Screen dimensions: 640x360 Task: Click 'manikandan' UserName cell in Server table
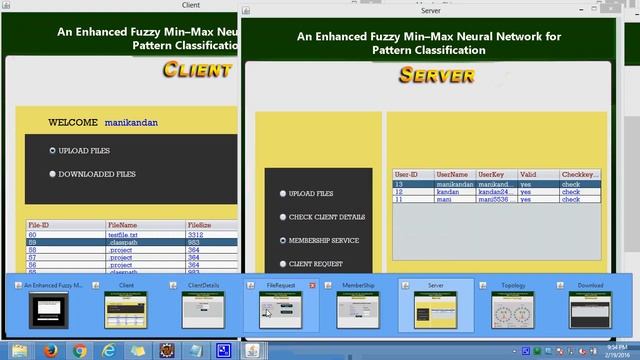click(x=455, y=184)
